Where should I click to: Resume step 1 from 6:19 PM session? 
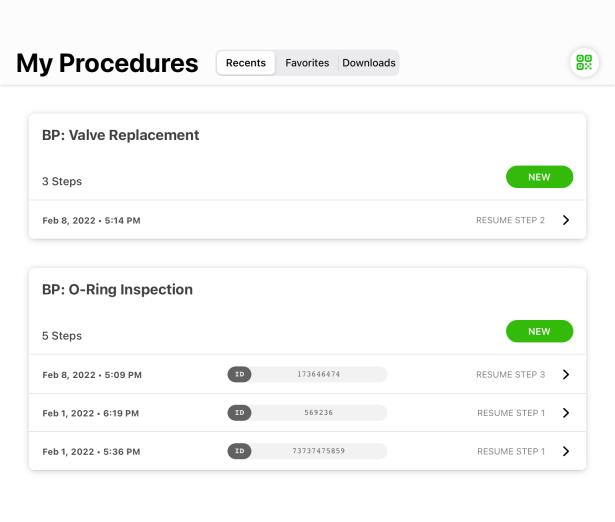coord(510,413)
